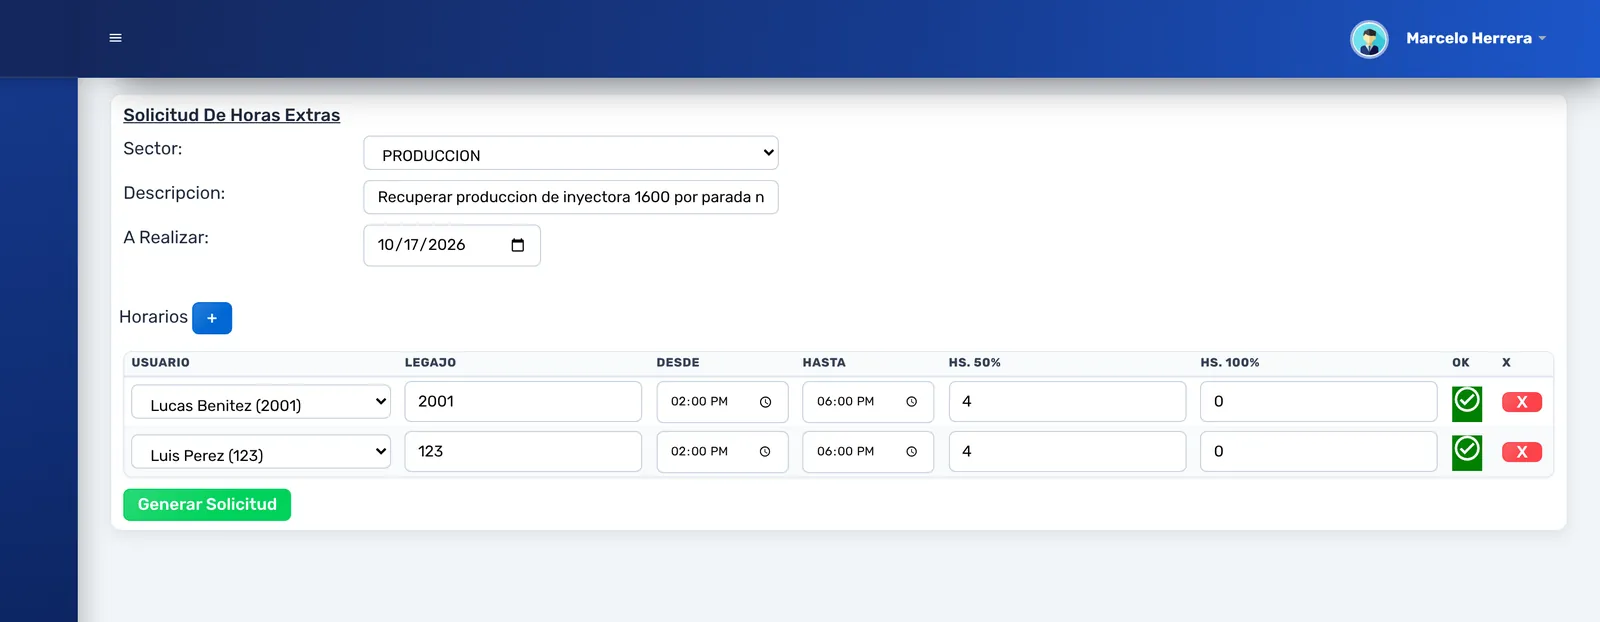This screenshot has width=1600, height=622.
Task: Focus the A Realizar date field
Action: 452,245
